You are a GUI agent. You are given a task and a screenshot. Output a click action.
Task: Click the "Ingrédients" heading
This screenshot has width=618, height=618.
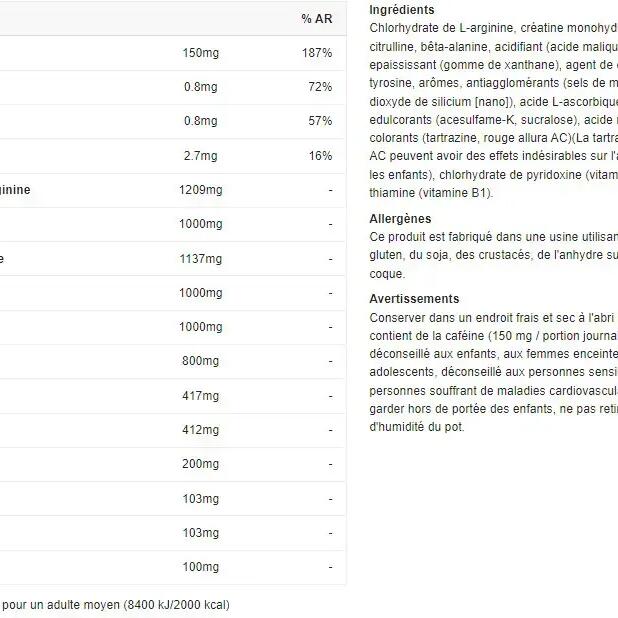(x=402, y=9)
